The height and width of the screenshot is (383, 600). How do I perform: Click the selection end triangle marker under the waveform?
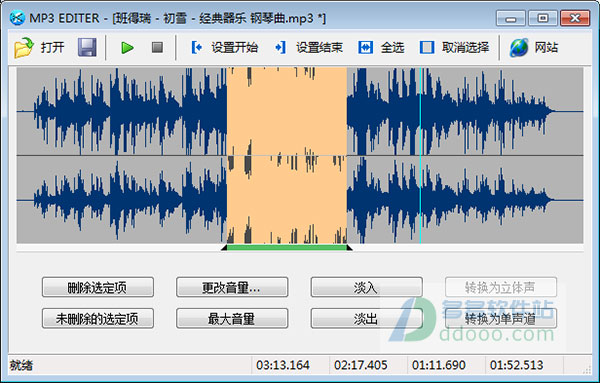pyautogui.click(x=349, y=248)
